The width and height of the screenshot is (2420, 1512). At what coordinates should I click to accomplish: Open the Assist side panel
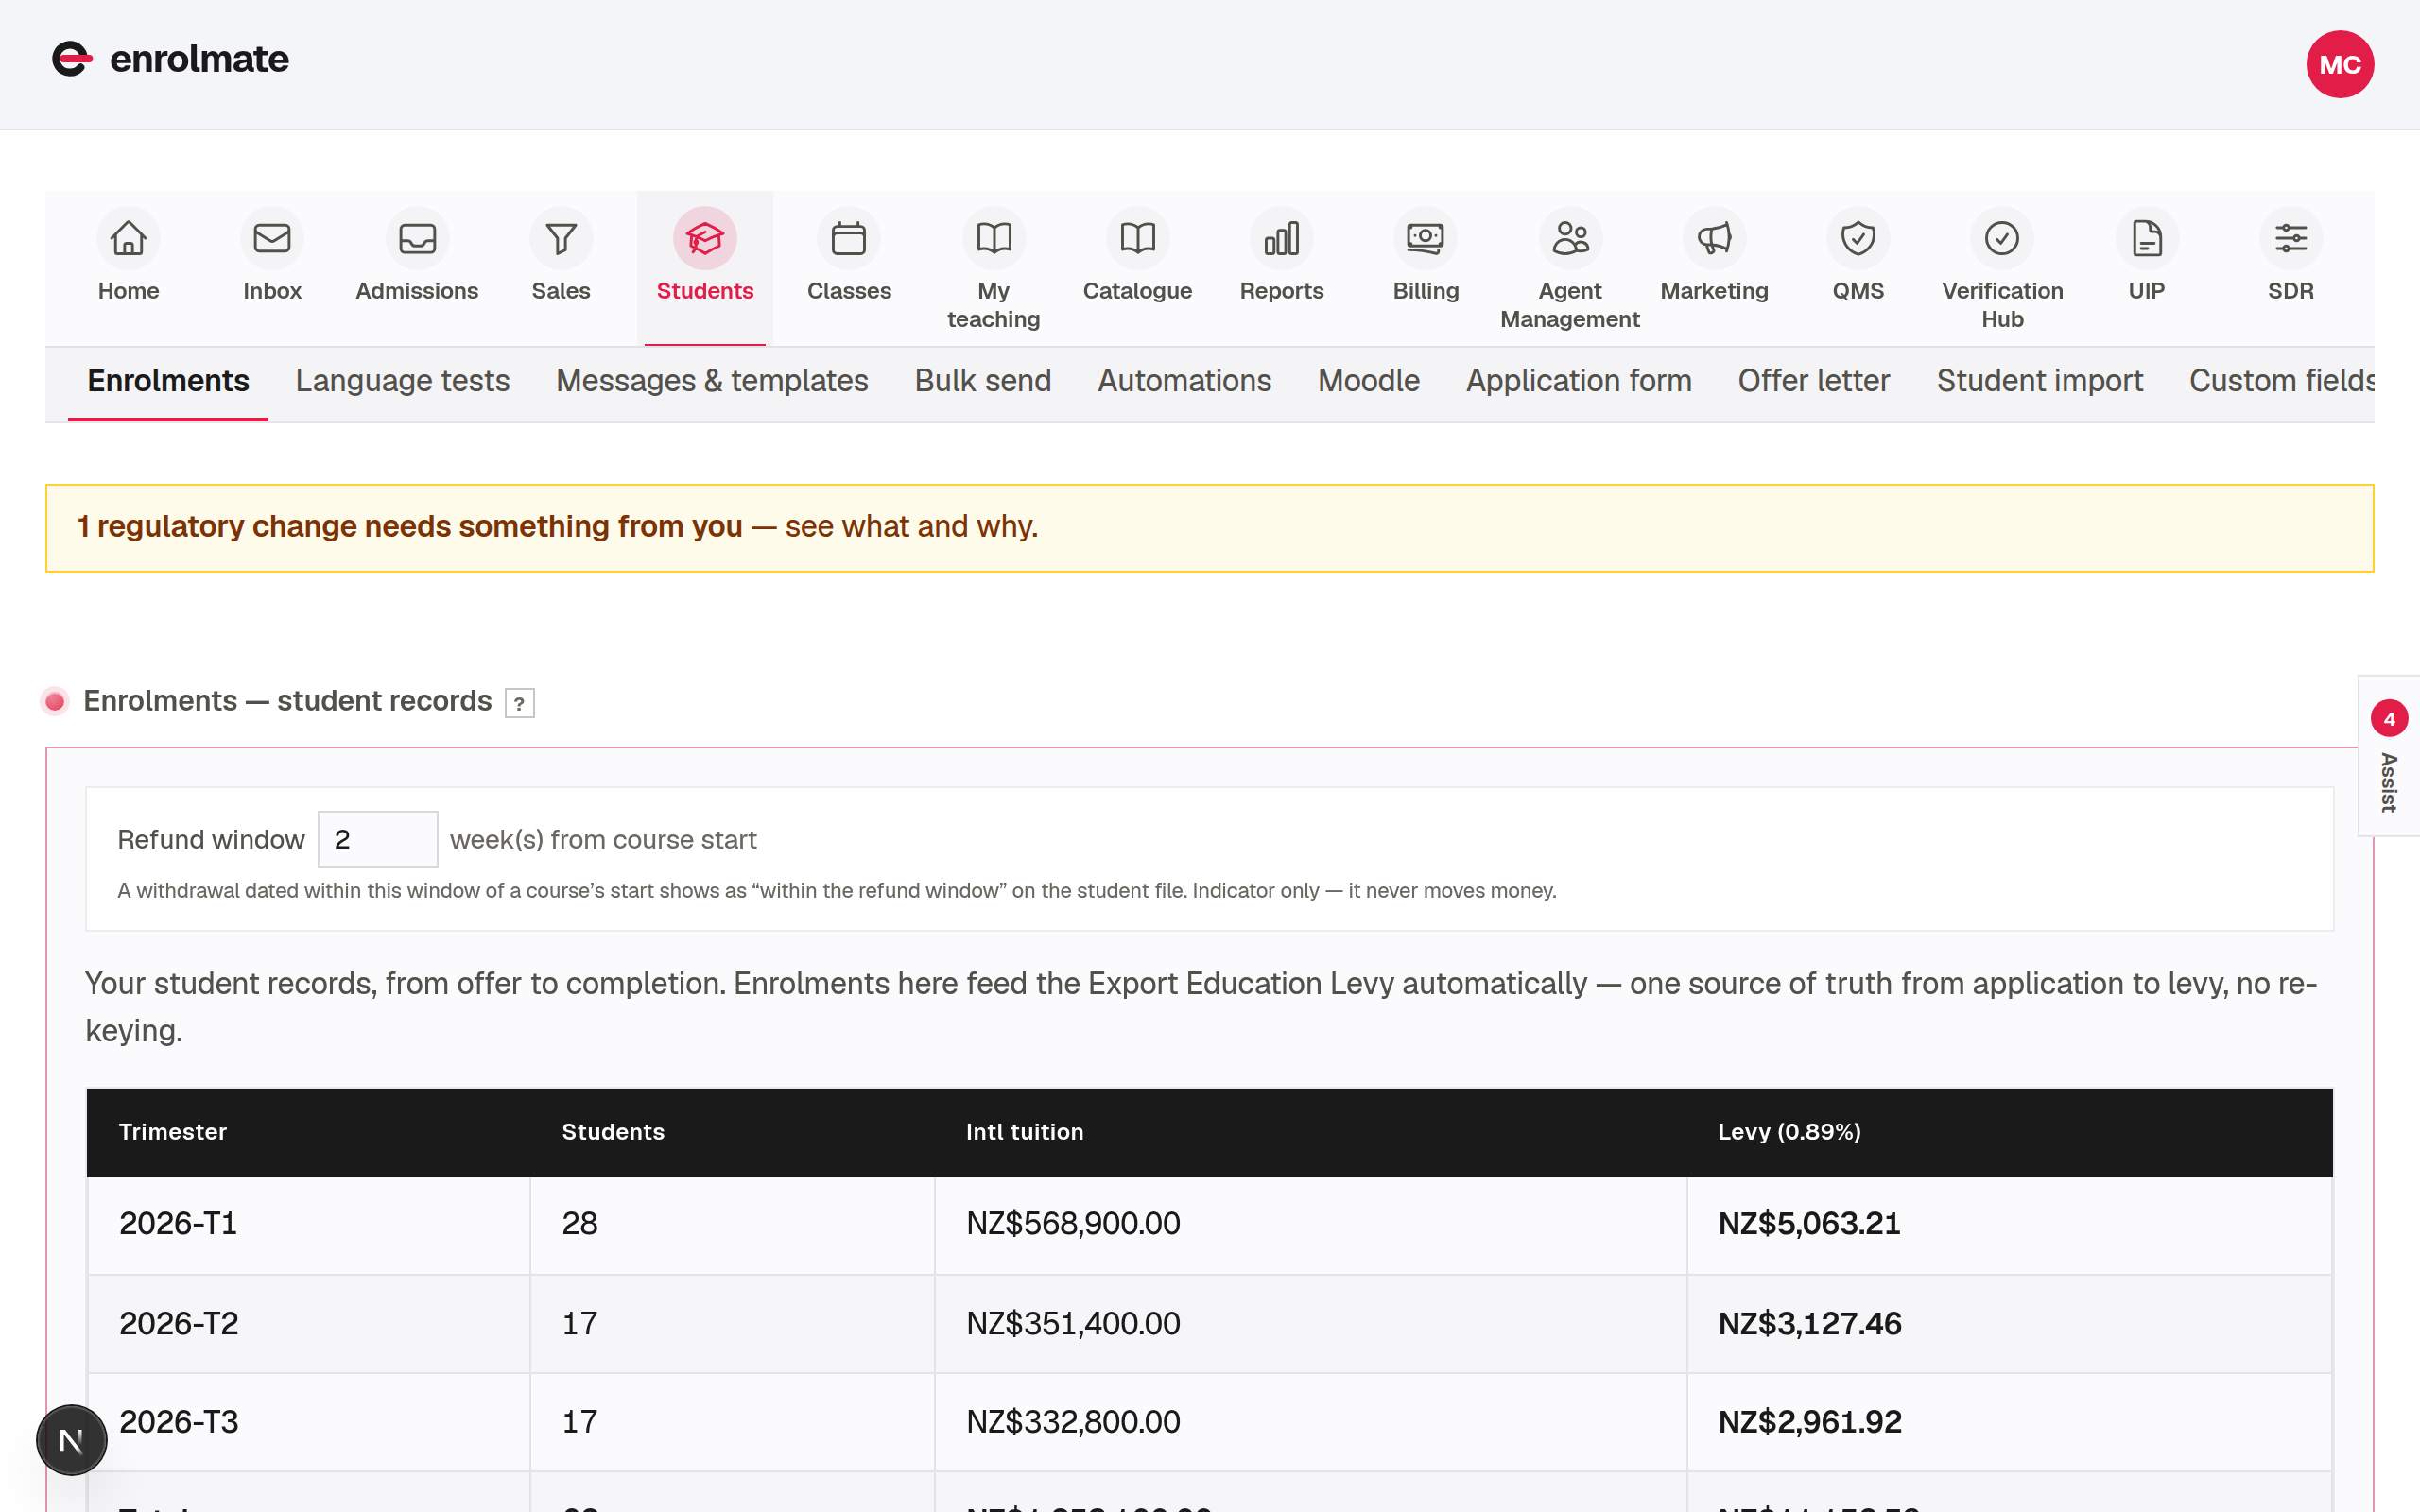coord(2389,756)
